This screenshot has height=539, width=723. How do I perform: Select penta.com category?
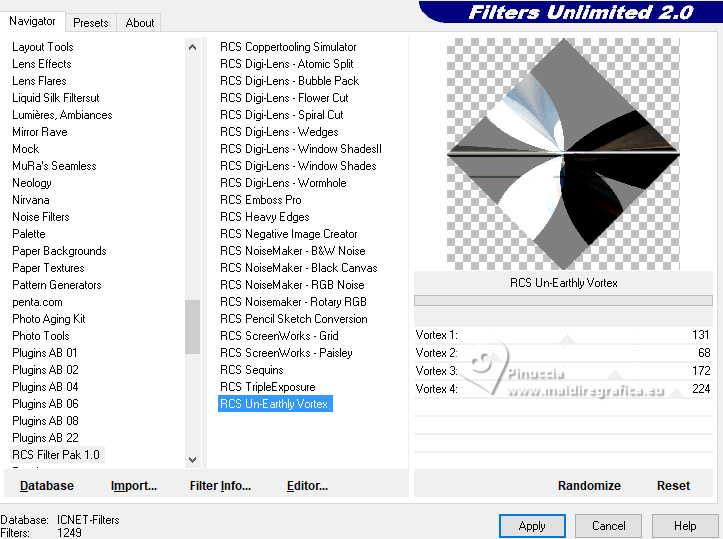coord(37,302)
